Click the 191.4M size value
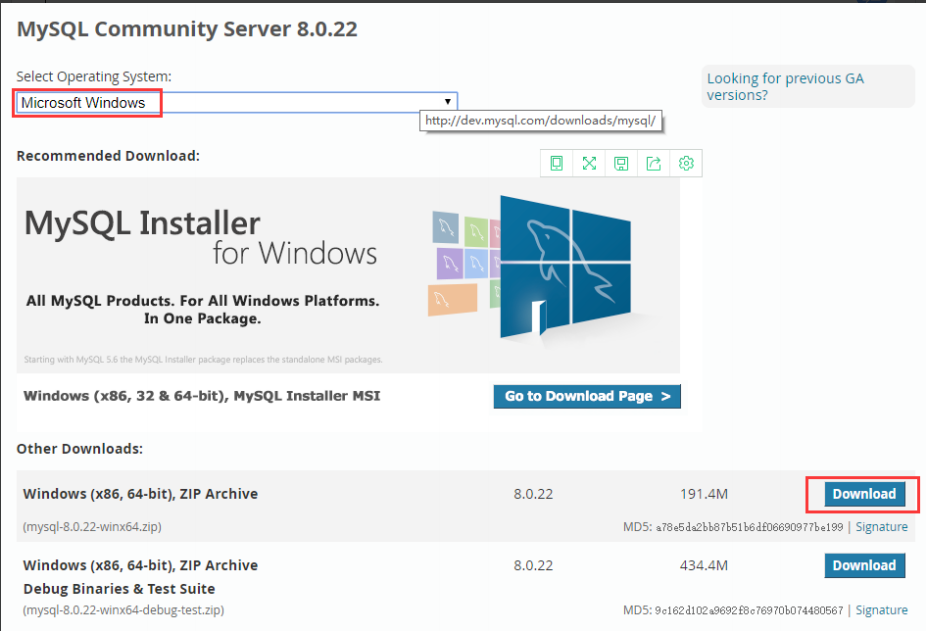The width and height of the screenshot is (926, 631). click(x=704, y=494)
